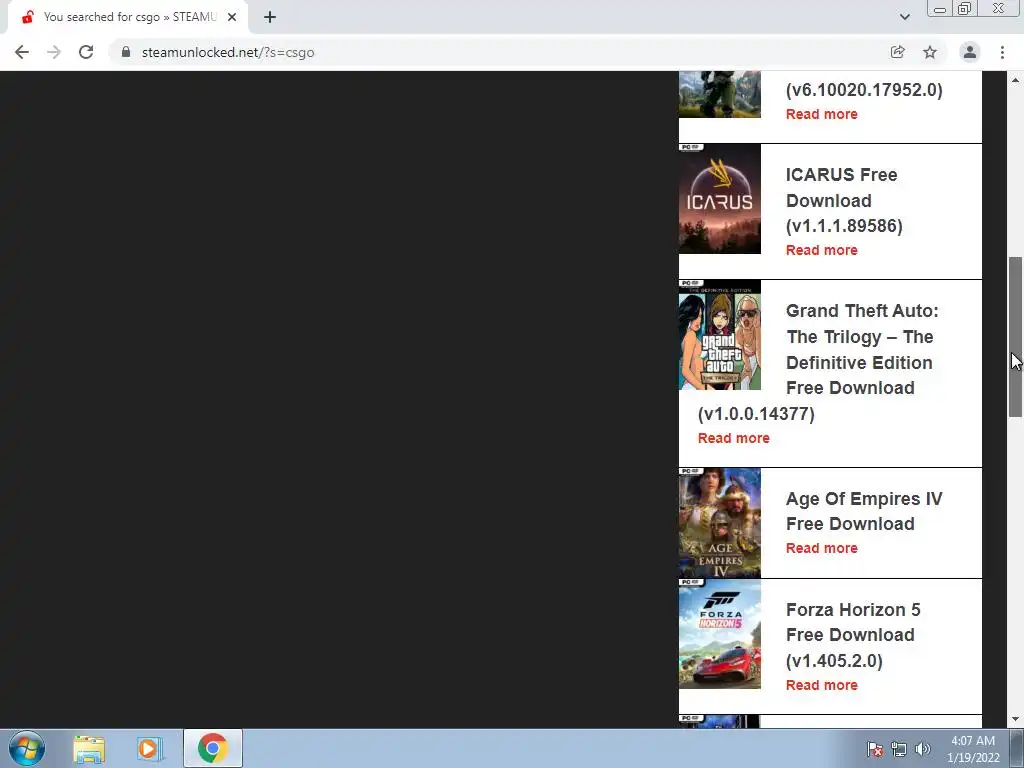This screenshot has width=1024, height=768.
Task: Share this page icon in address bar
Action: 898,52
